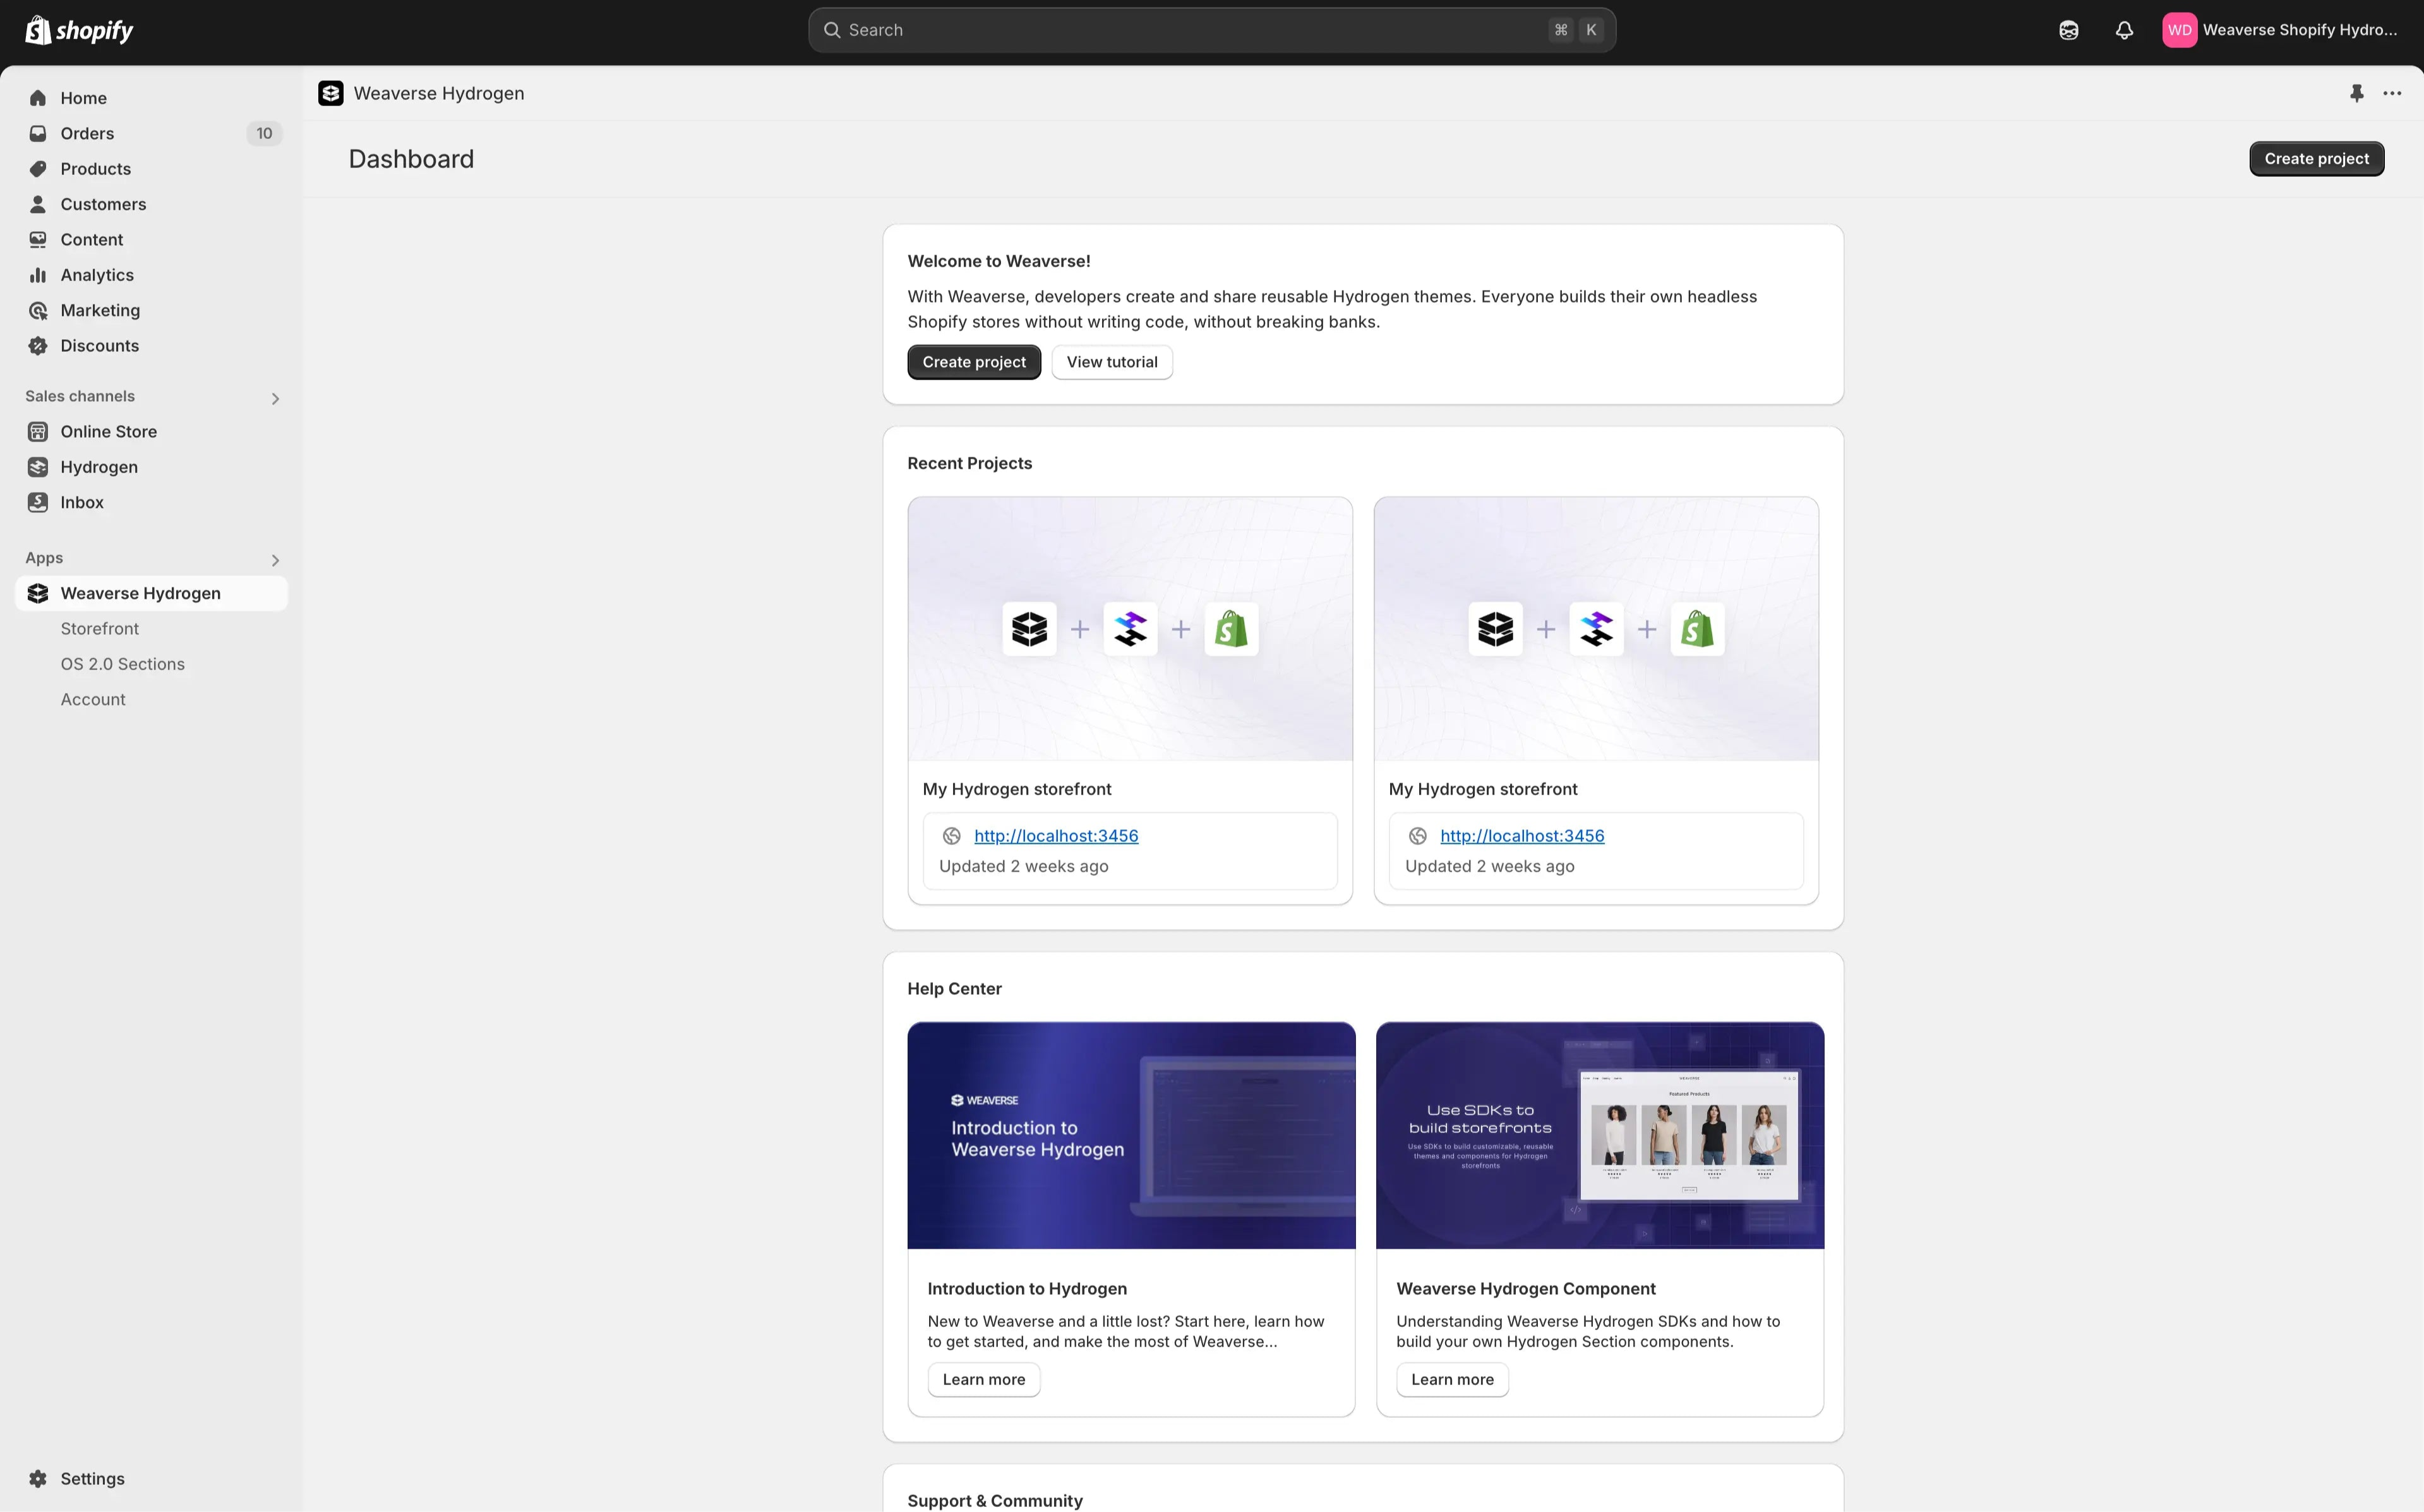Click the Hydrogen channel icon
Viewport: 2424px width, 1512px height.
point(38,467)
